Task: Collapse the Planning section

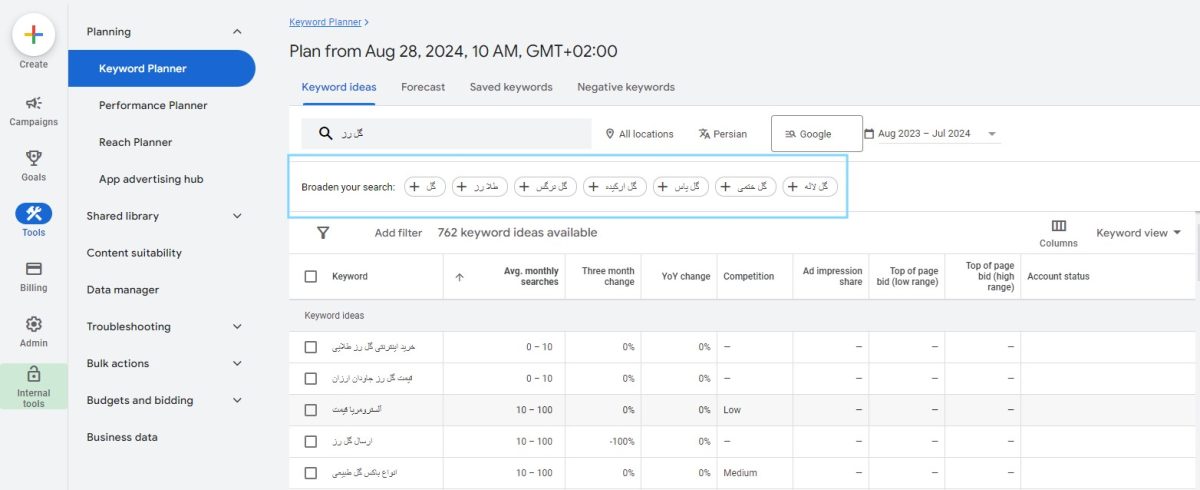Action: [x=237, y=32]
